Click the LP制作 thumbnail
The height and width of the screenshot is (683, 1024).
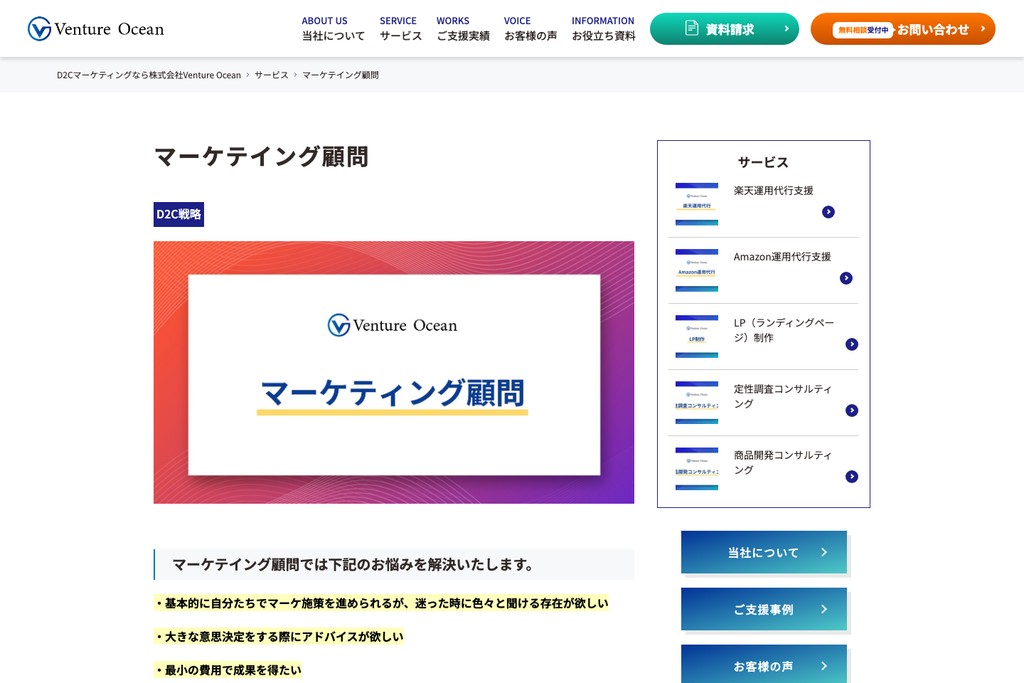pyautogui.click(x=697, y=336)
